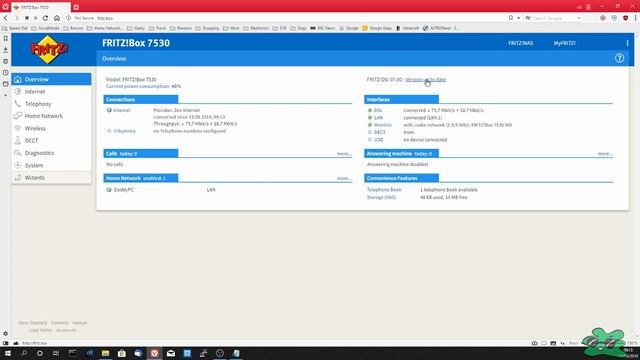Click the Current power consumption link
The width and height of the screenshot is (640, 360).
point(138,86)
